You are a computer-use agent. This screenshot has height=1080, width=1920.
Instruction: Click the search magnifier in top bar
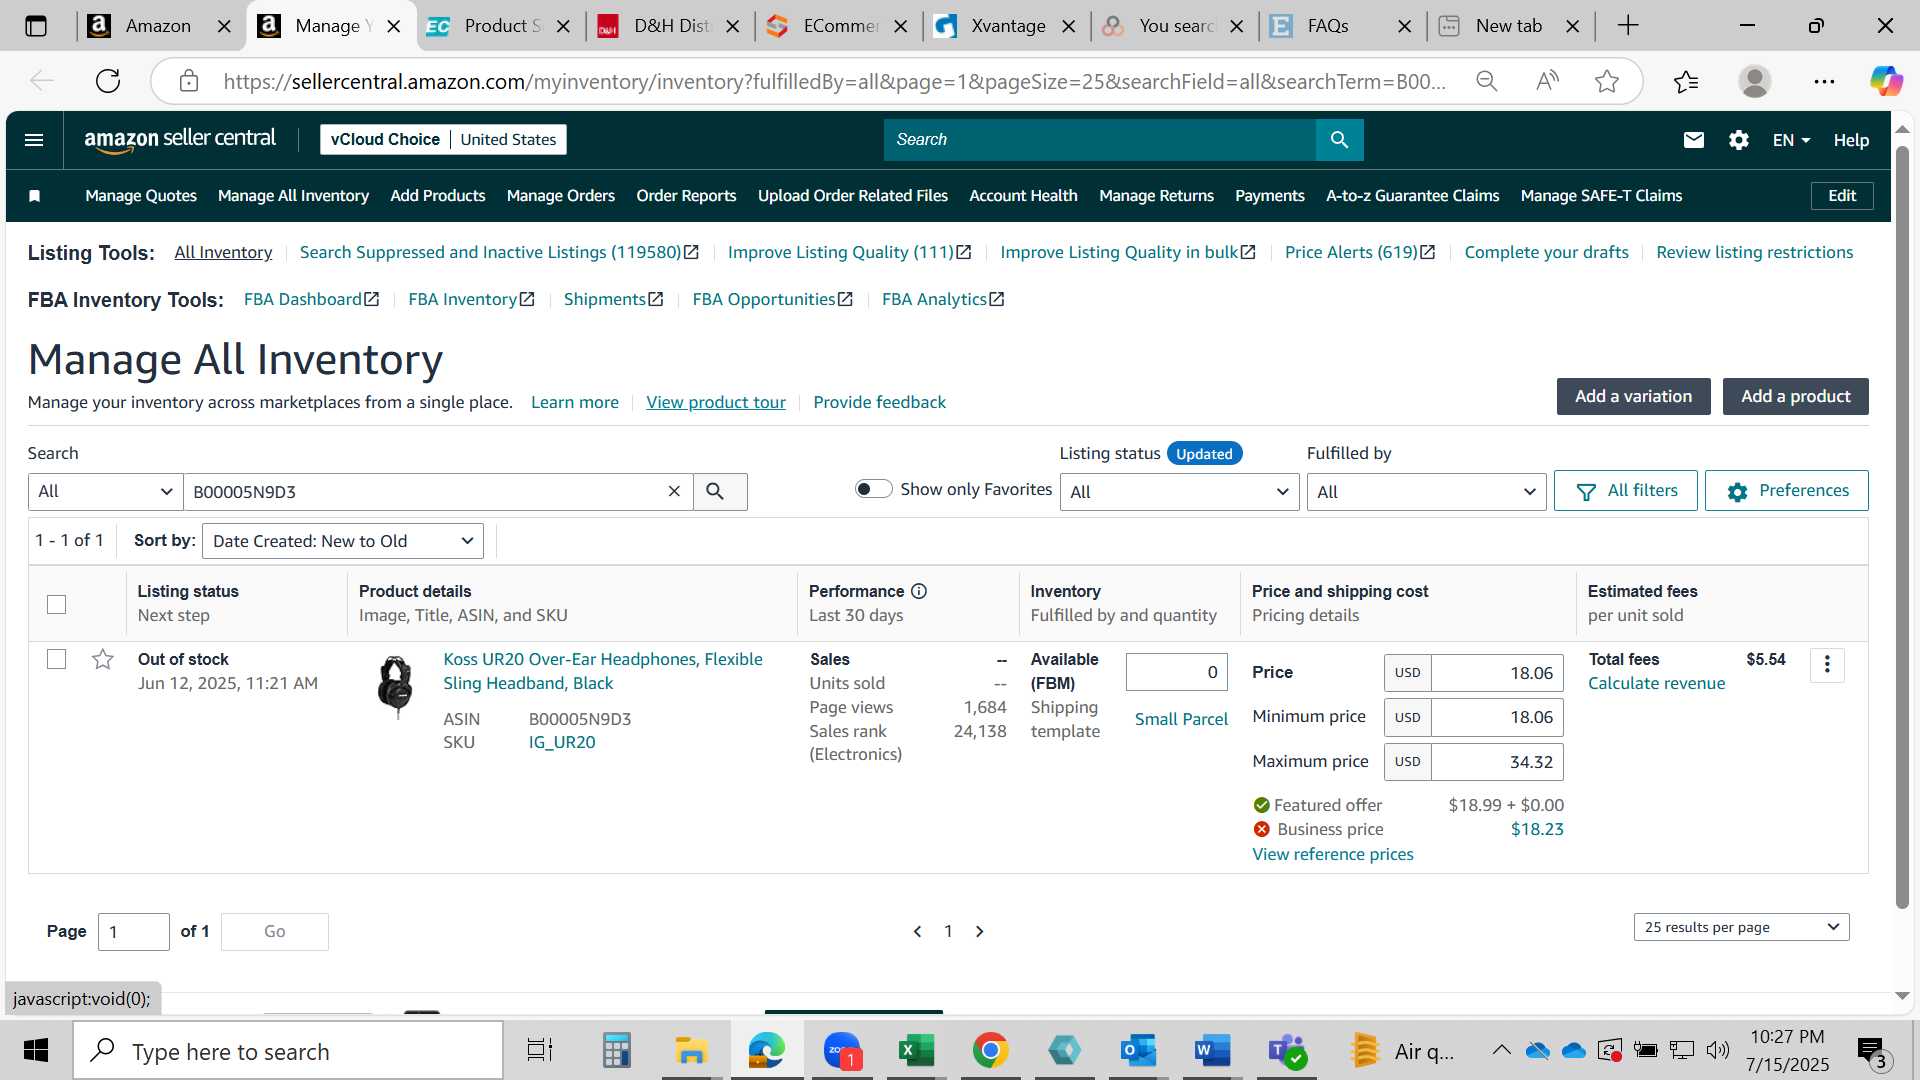click(x=1339, y=140)
